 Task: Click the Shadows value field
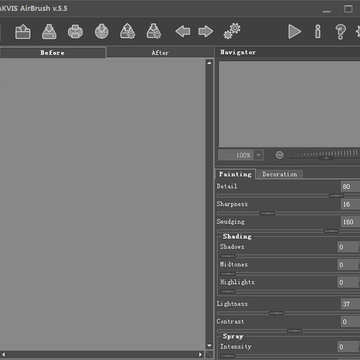[x=347, y=247]
